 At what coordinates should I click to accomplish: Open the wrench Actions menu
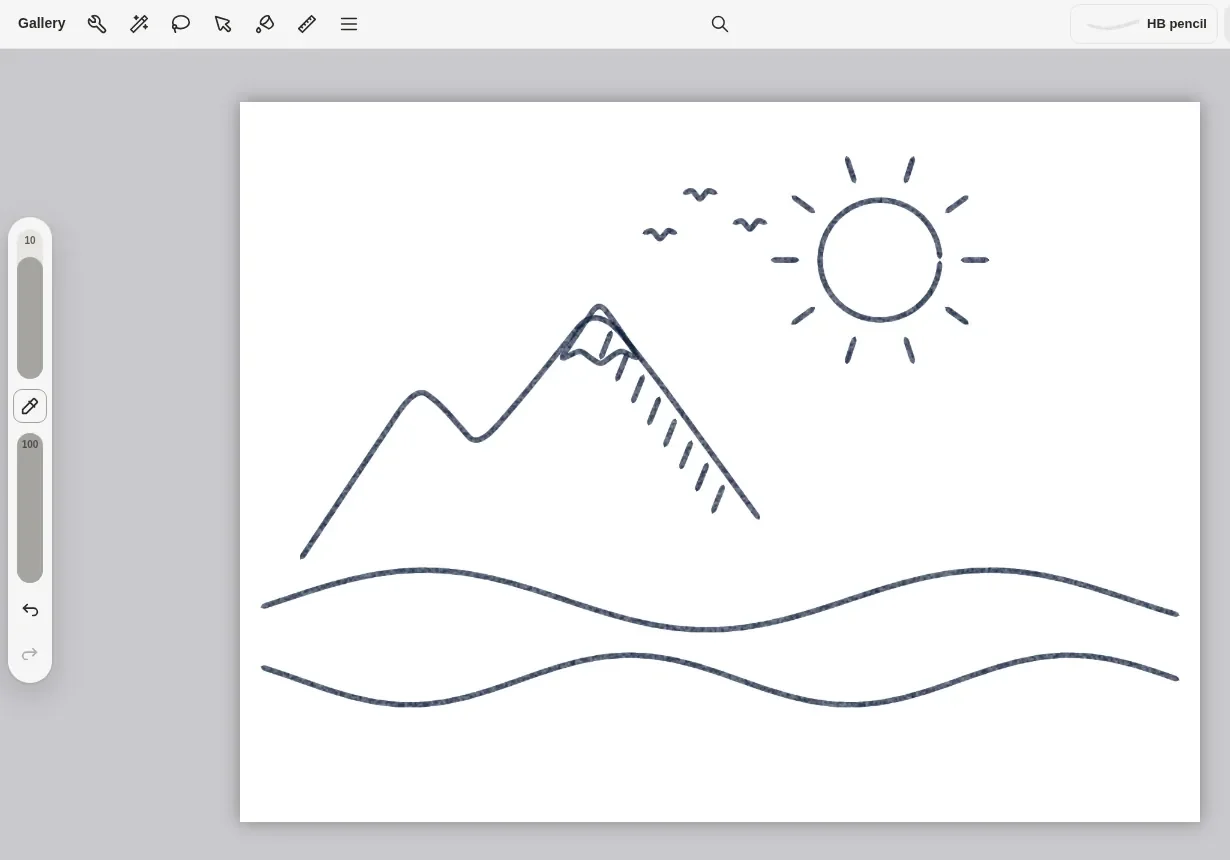coord(97,24)
